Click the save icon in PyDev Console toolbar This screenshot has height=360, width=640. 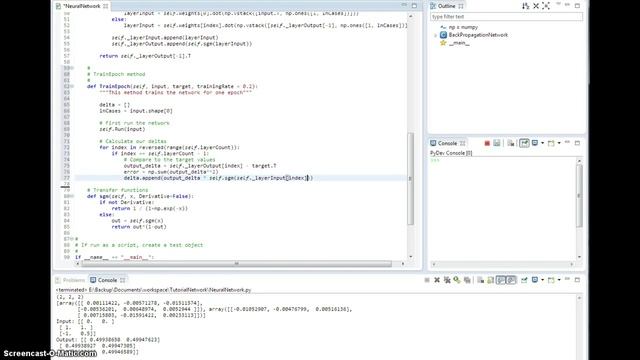pos(497,143)
